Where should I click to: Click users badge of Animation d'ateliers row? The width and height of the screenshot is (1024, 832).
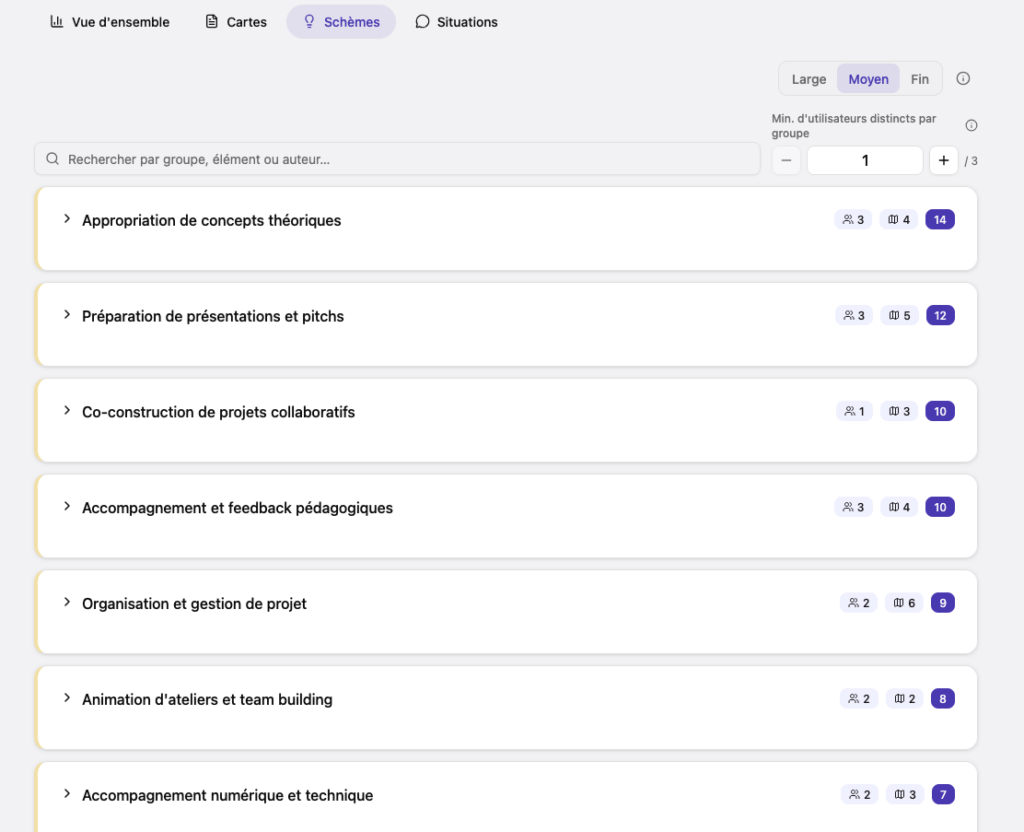(x=859, y=699)
